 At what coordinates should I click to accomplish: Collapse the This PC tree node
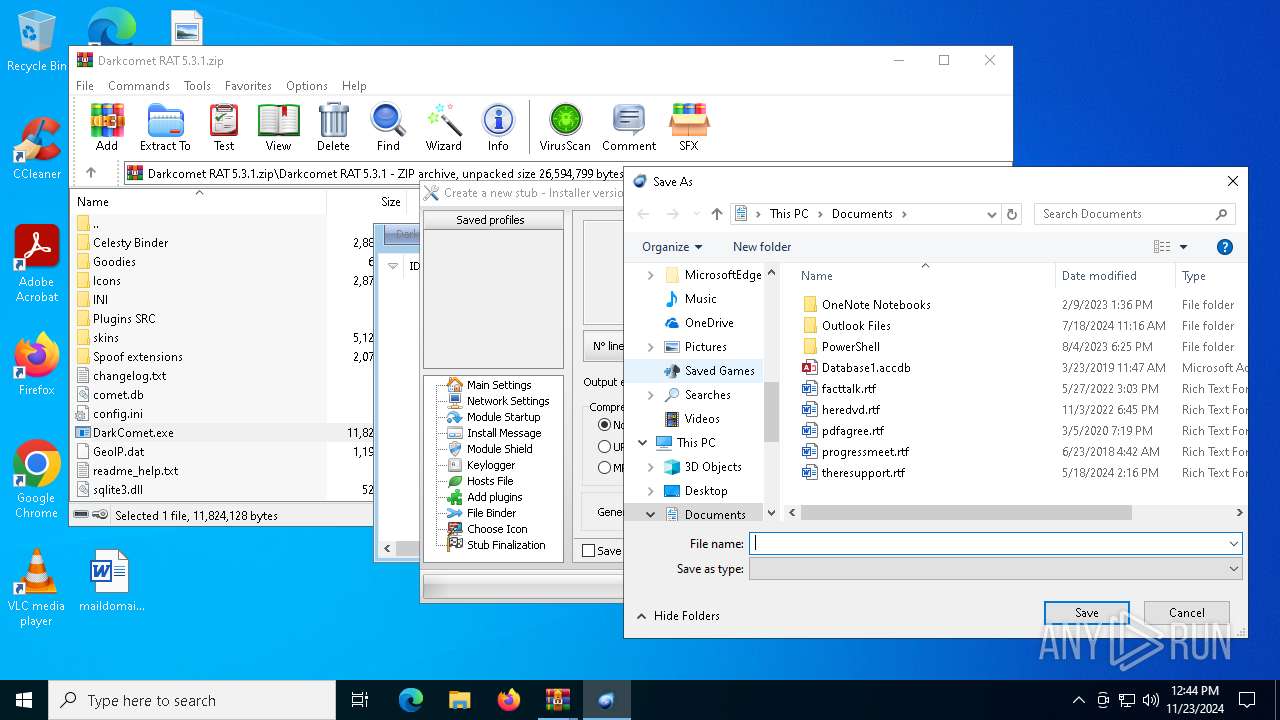pos(643,443)
